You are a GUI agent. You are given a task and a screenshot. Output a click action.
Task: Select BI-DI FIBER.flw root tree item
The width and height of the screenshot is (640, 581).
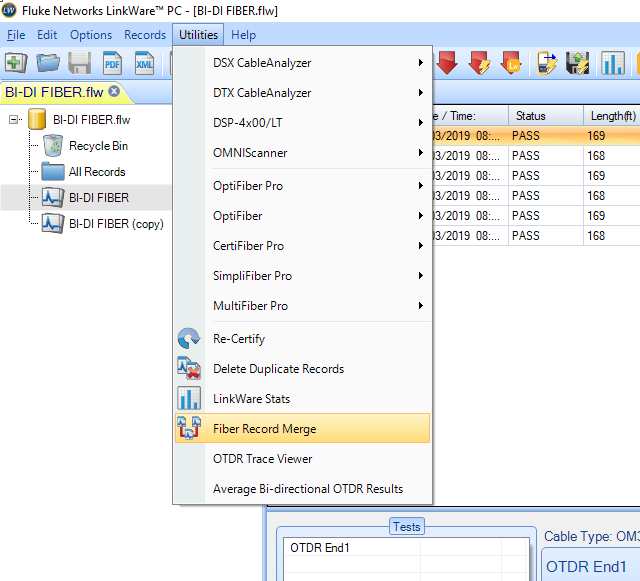coord(91,120)
